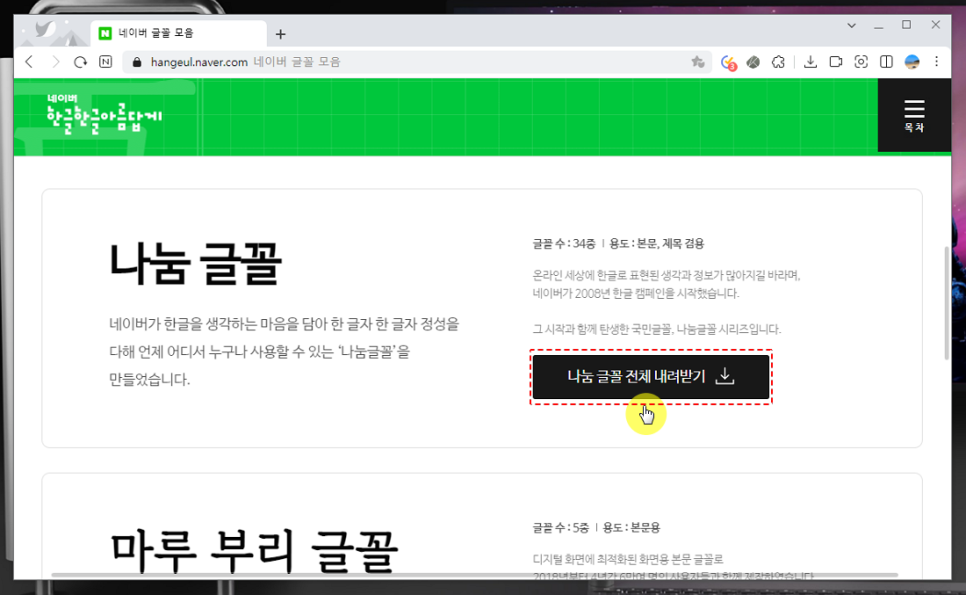Open a new browser tab
966x595 pixels.
coord(280,34)
